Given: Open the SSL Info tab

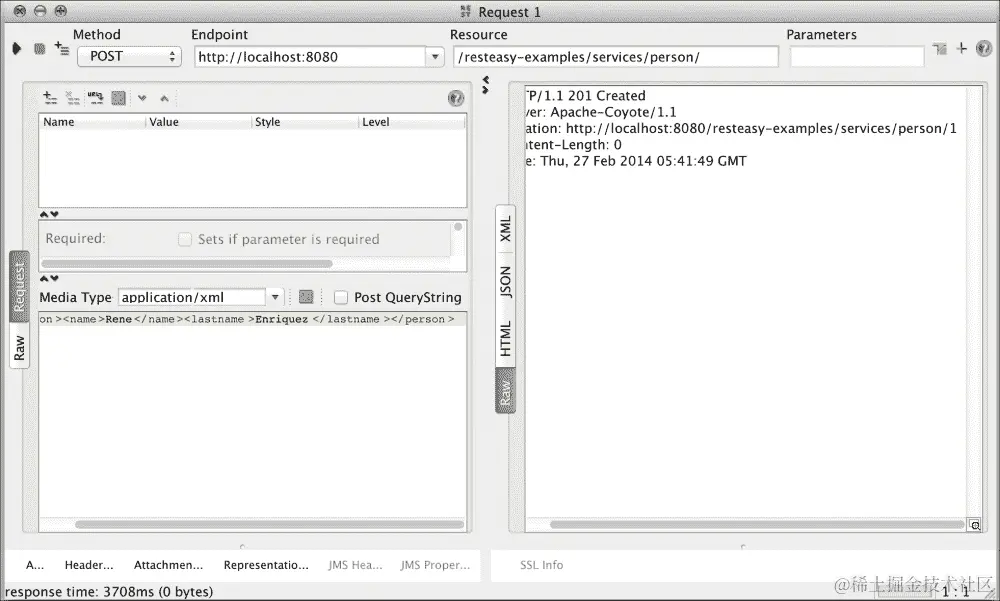Looking at the screenshot, I should click(541, 565).
